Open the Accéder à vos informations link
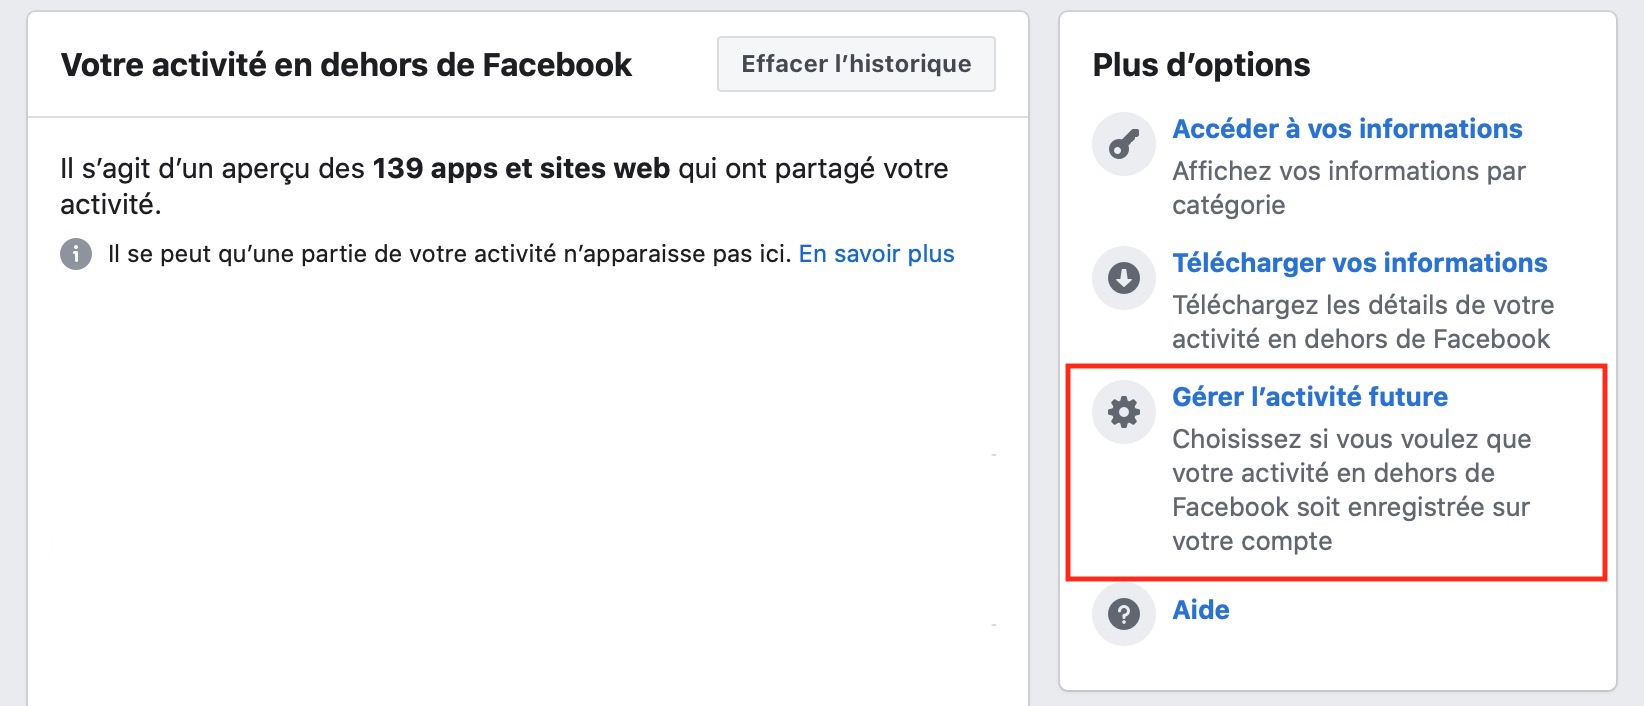Screen dimensions: 1644x706 [1347, 128]
